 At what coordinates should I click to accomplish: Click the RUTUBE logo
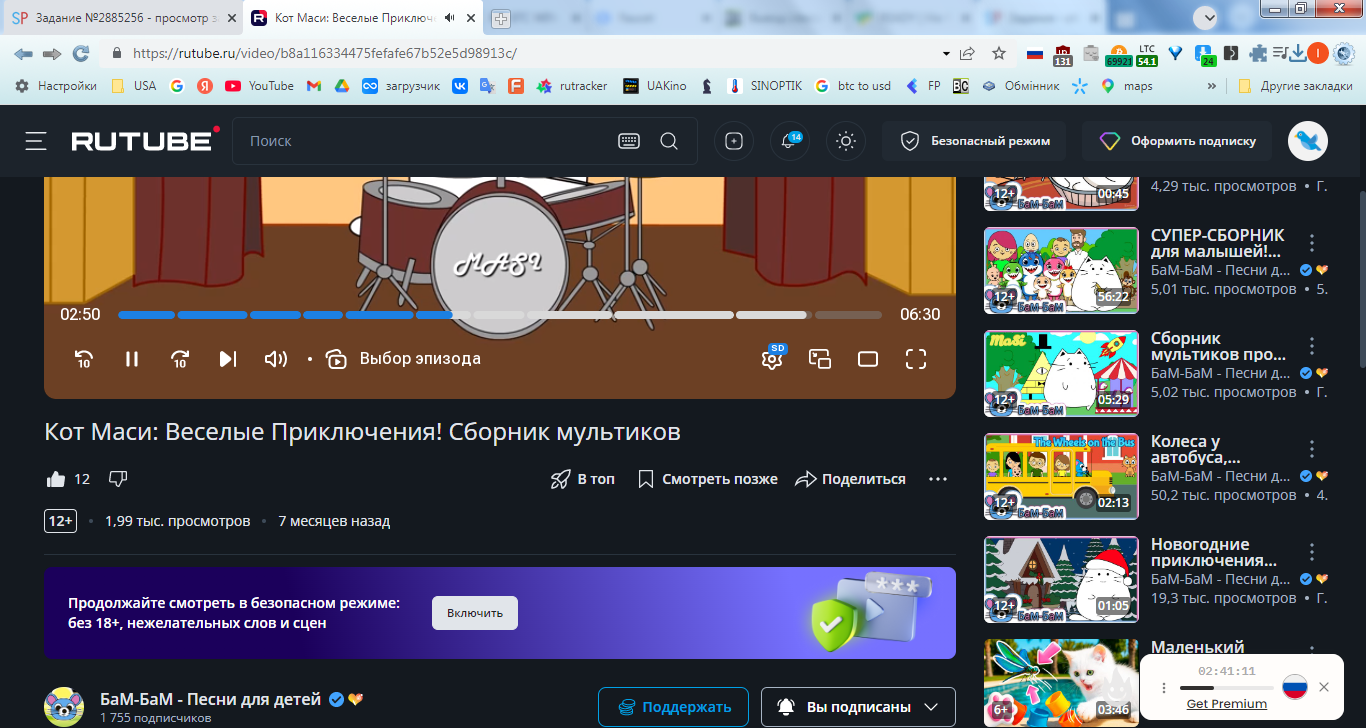(x=146, y=141)
